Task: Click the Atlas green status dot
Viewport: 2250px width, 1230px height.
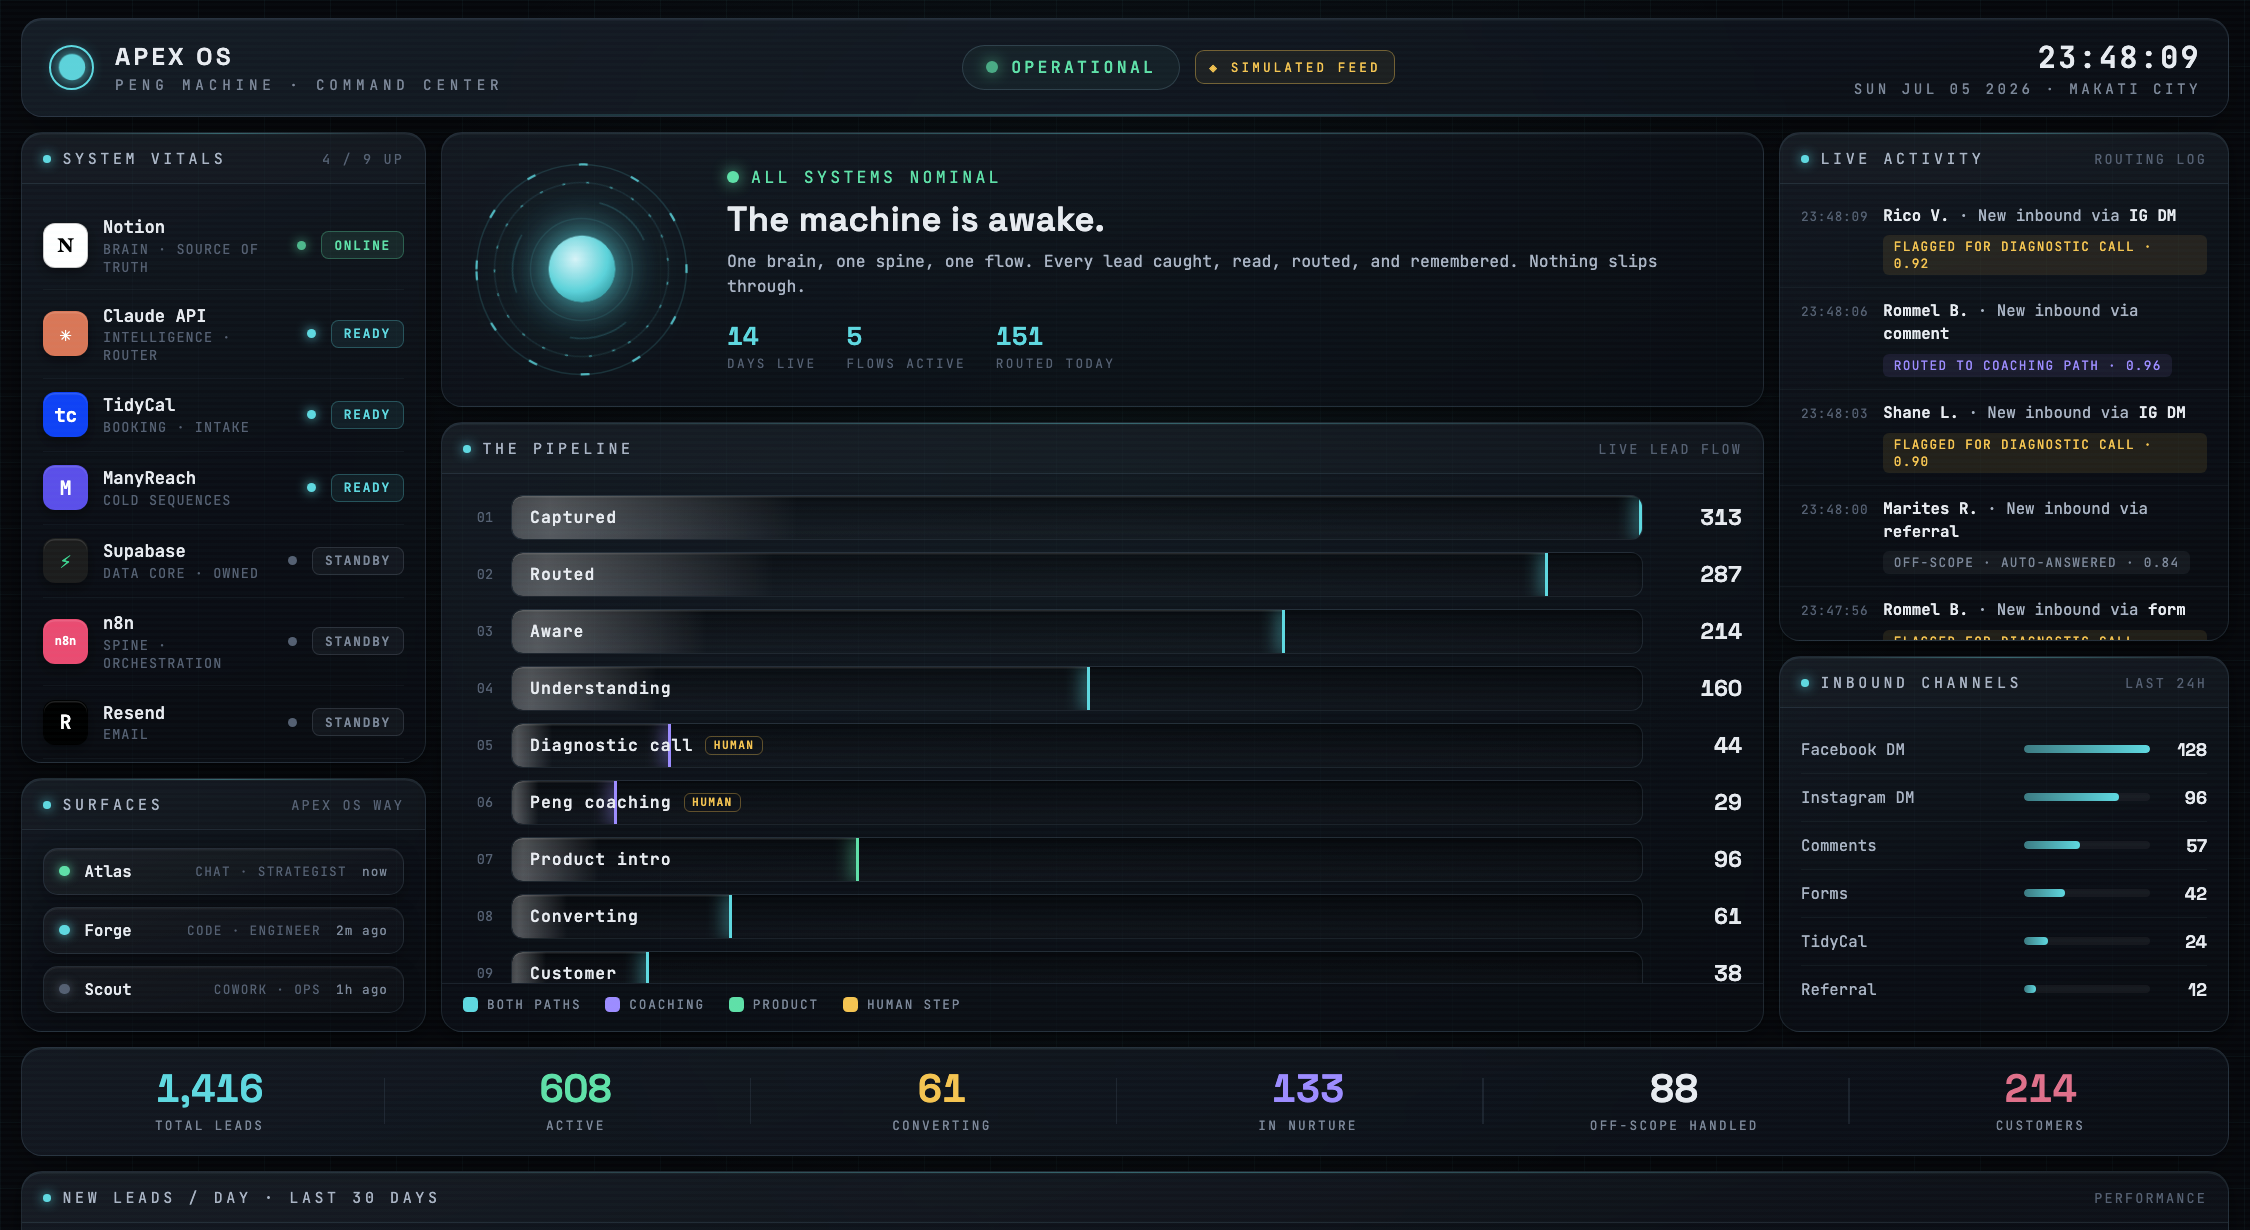Action: pyautogui.click(x=65, y=871)
